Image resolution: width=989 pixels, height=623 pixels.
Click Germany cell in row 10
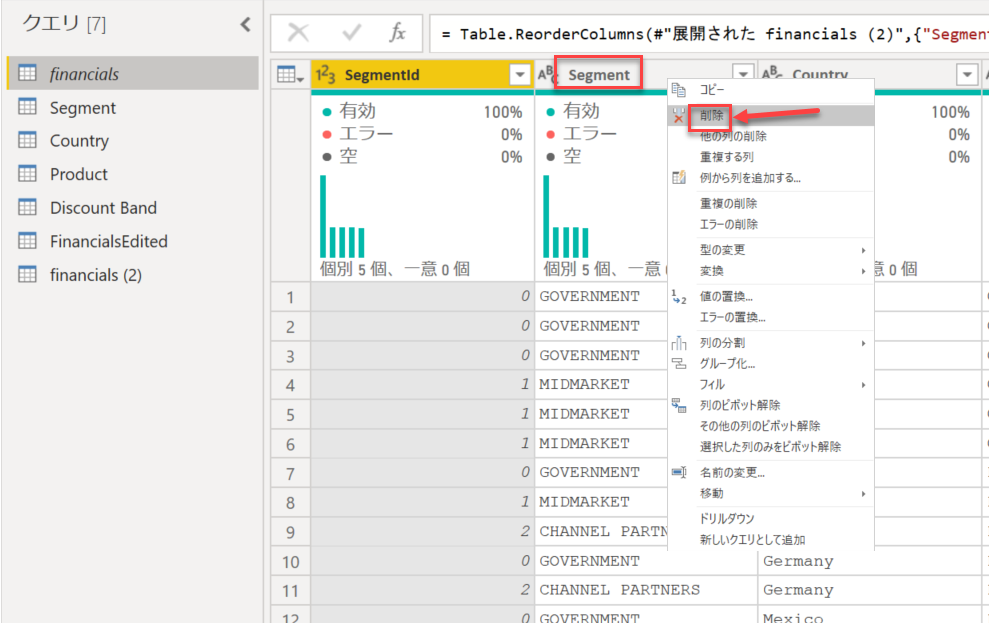click(869, 561)
